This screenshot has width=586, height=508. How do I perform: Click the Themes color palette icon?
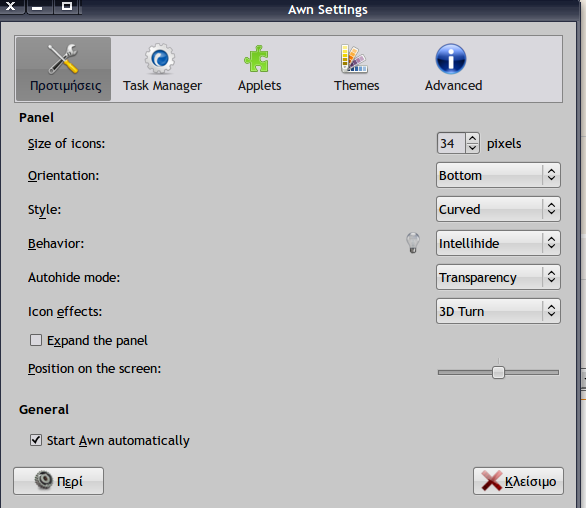pyautogui.click(x=354, y=59)
